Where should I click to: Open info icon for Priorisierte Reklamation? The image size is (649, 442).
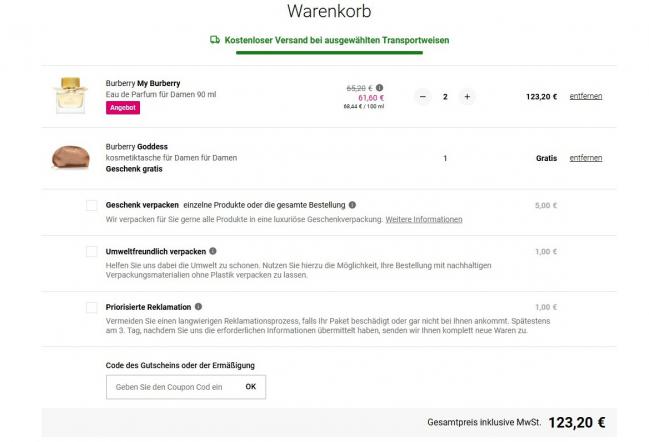[198, 306]
